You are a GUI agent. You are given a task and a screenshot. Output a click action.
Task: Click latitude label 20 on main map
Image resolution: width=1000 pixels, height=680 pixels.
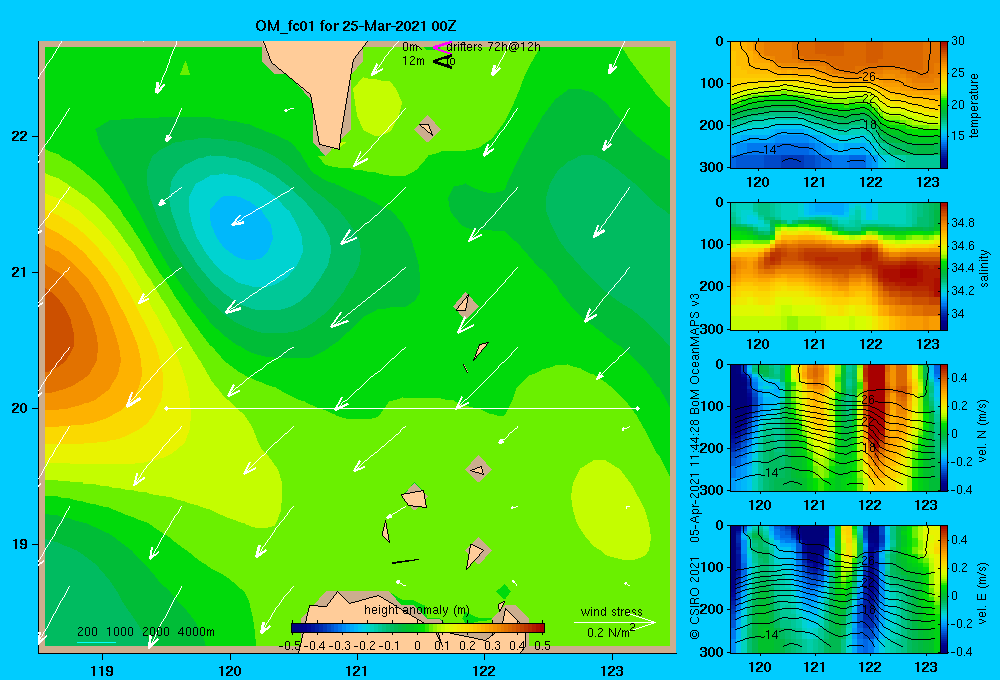point(19,408)
